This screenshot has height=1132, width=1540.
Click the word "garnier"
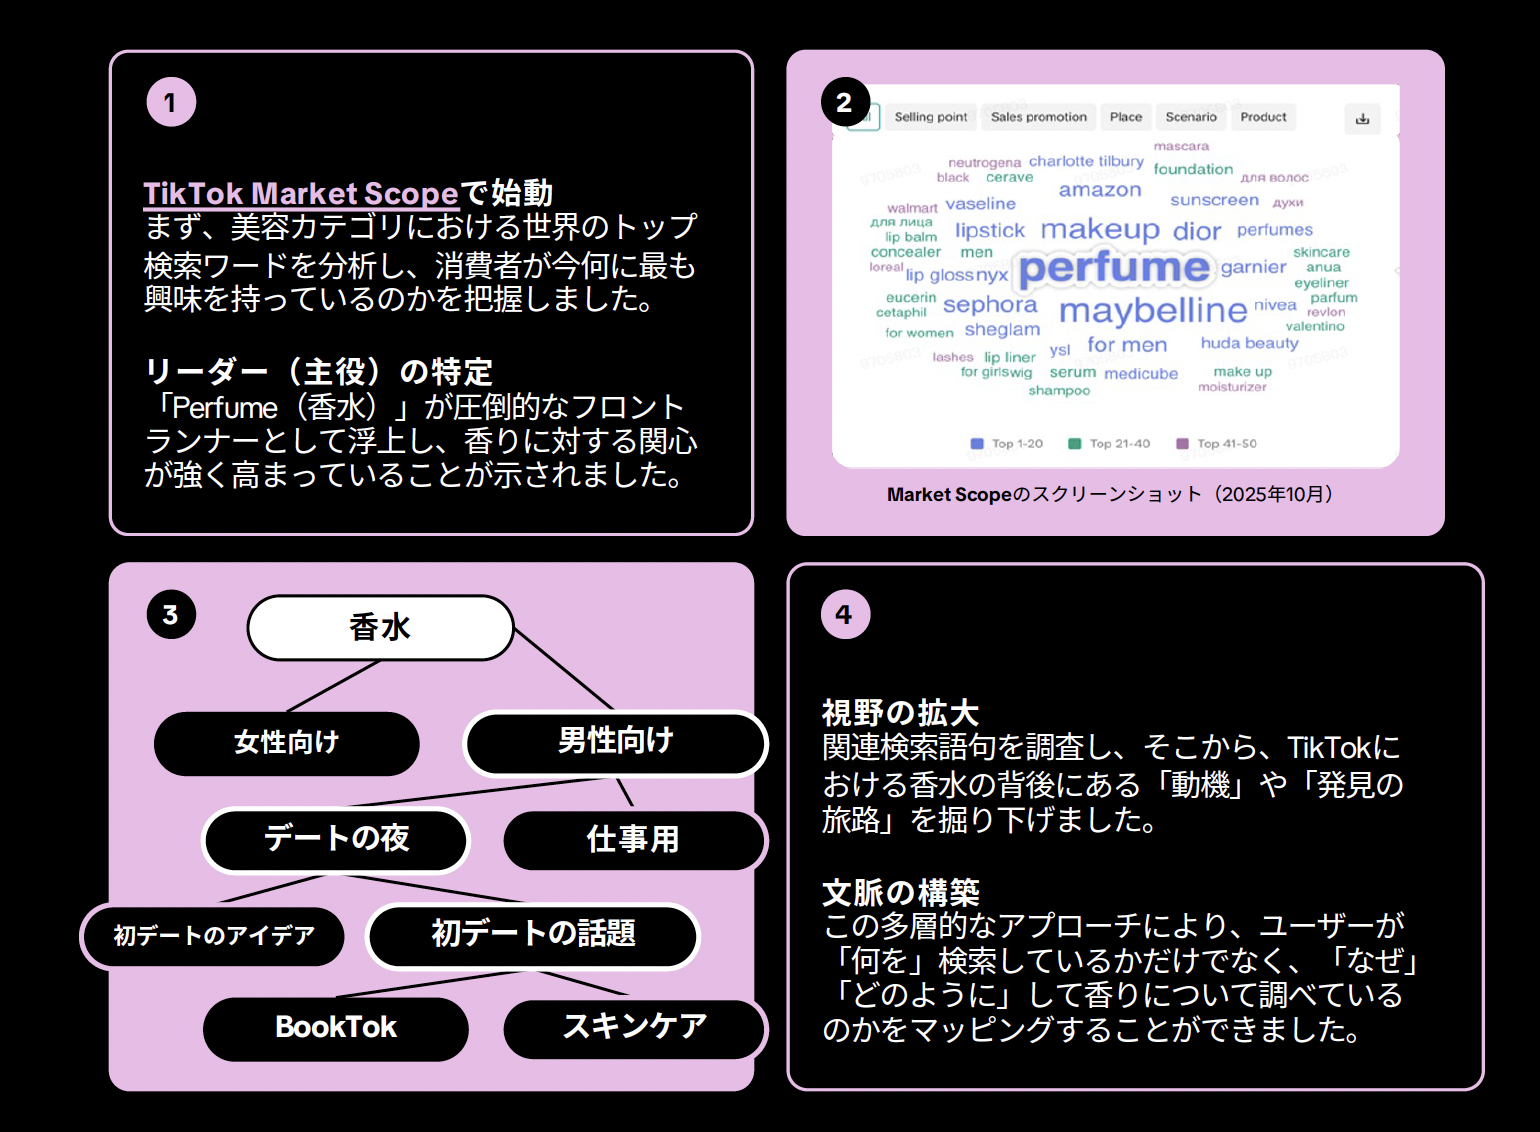(1253, 268)
